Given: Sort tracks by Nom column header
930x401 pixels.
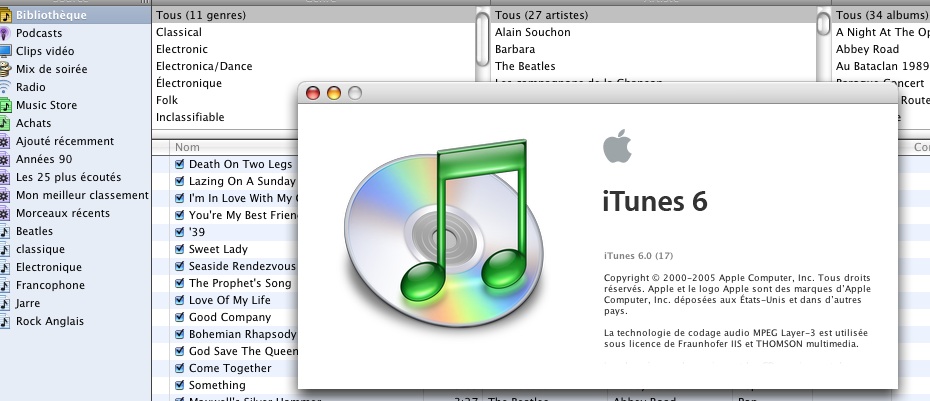Looking at the screenshot, I should (234, 147).
